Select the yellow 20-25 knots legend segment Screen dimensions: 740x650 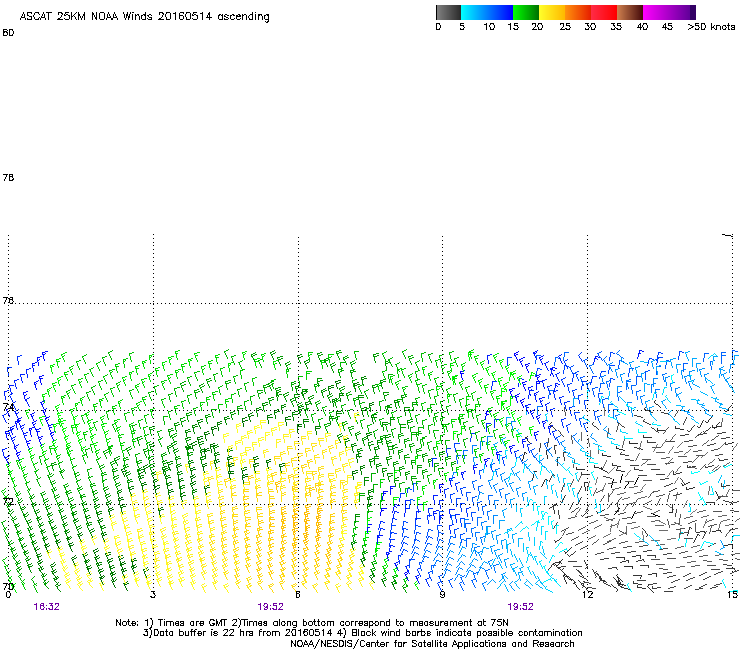(552, 12)
